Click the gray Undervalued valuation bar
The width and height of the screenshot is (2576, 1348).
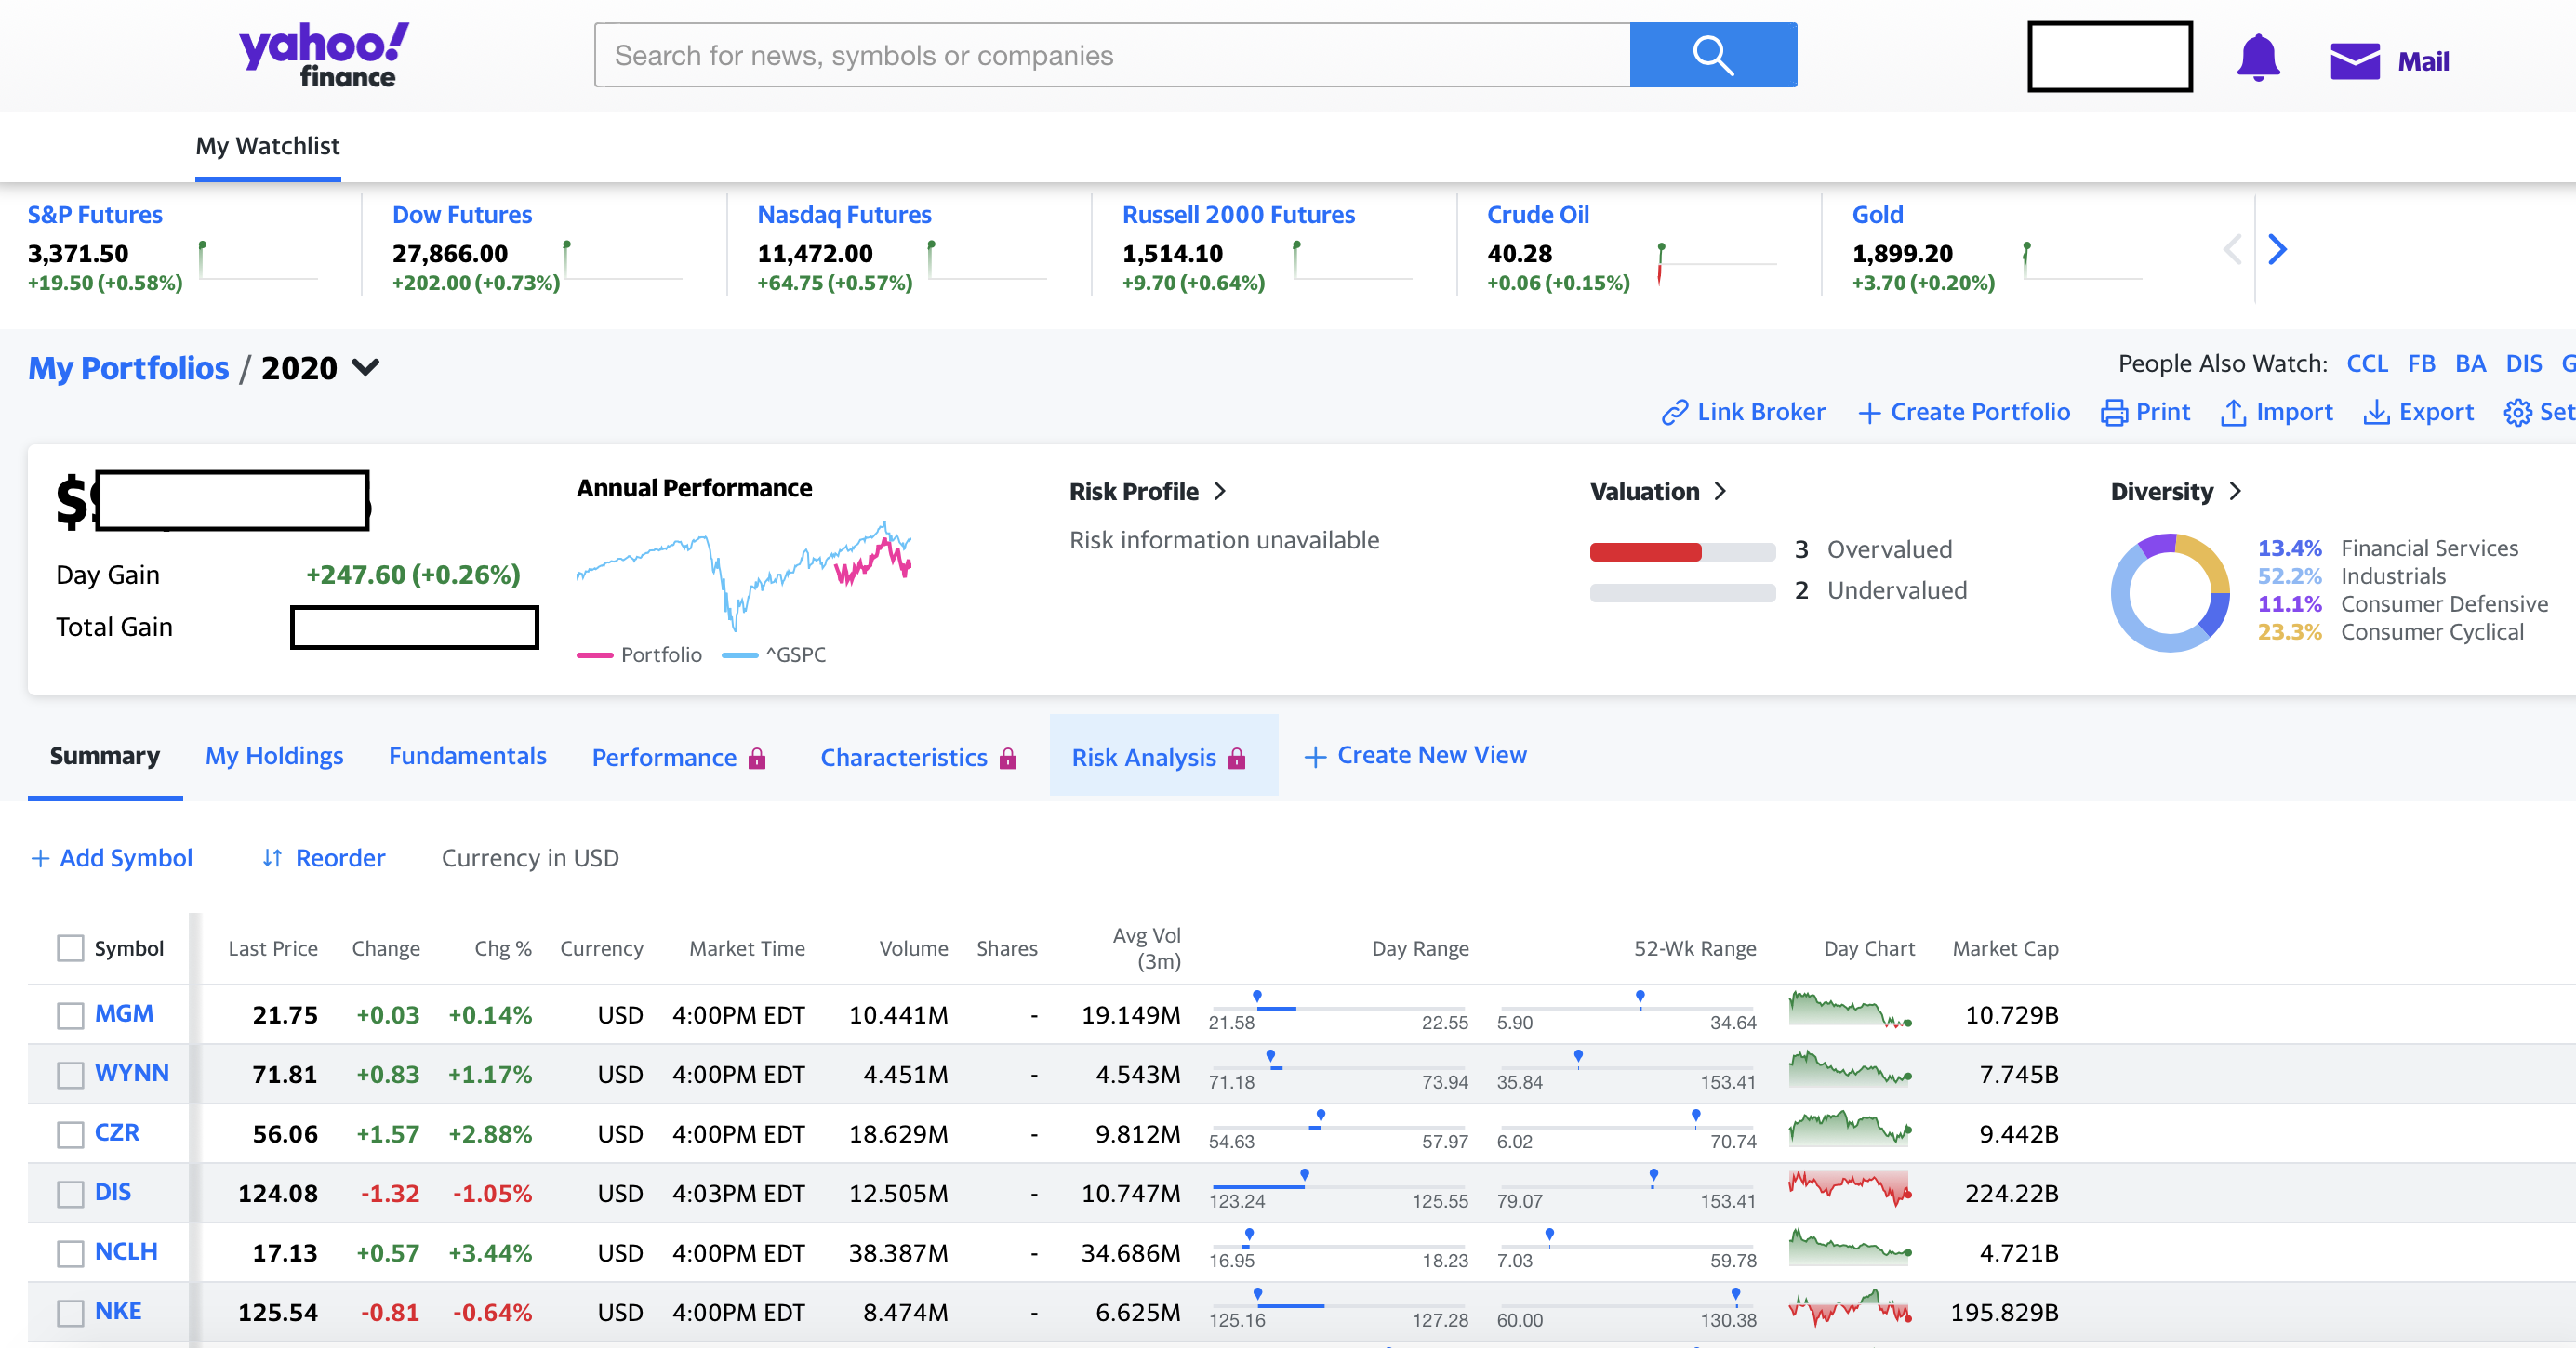point(1682,593)
